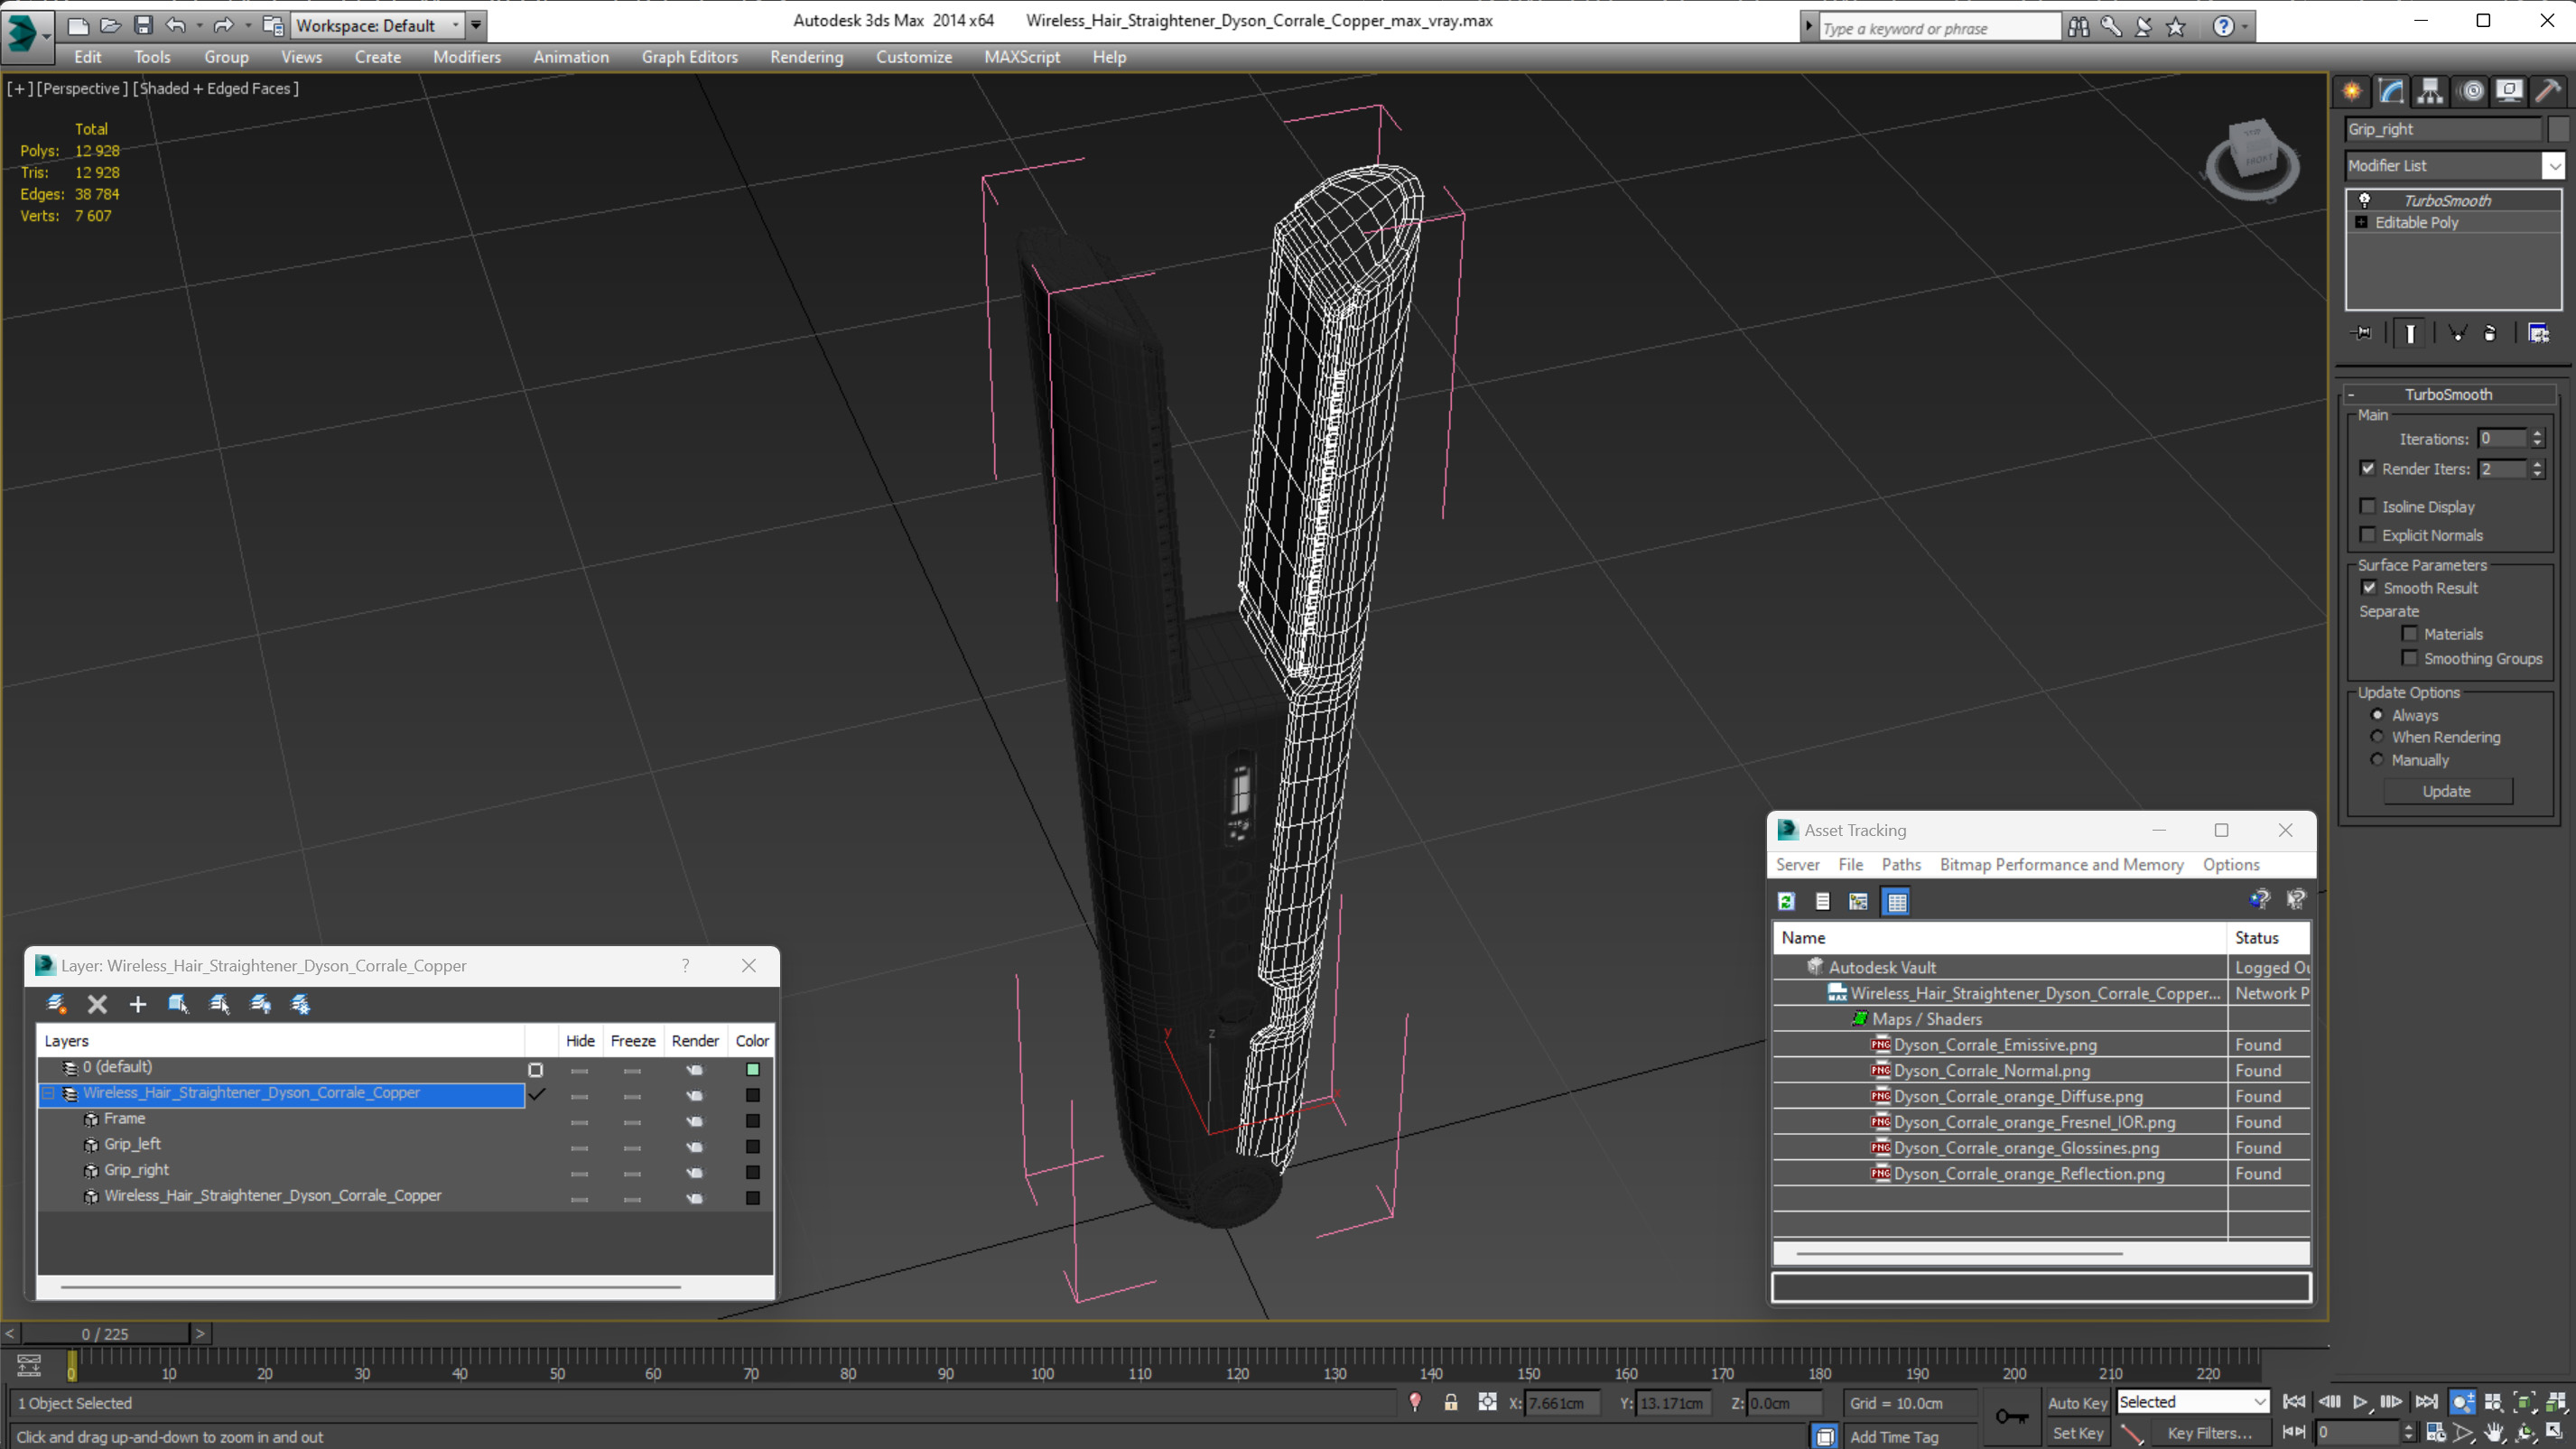Click Refresh icon in Asset Tracking
The image size is (2576, 1449).
1786,901
